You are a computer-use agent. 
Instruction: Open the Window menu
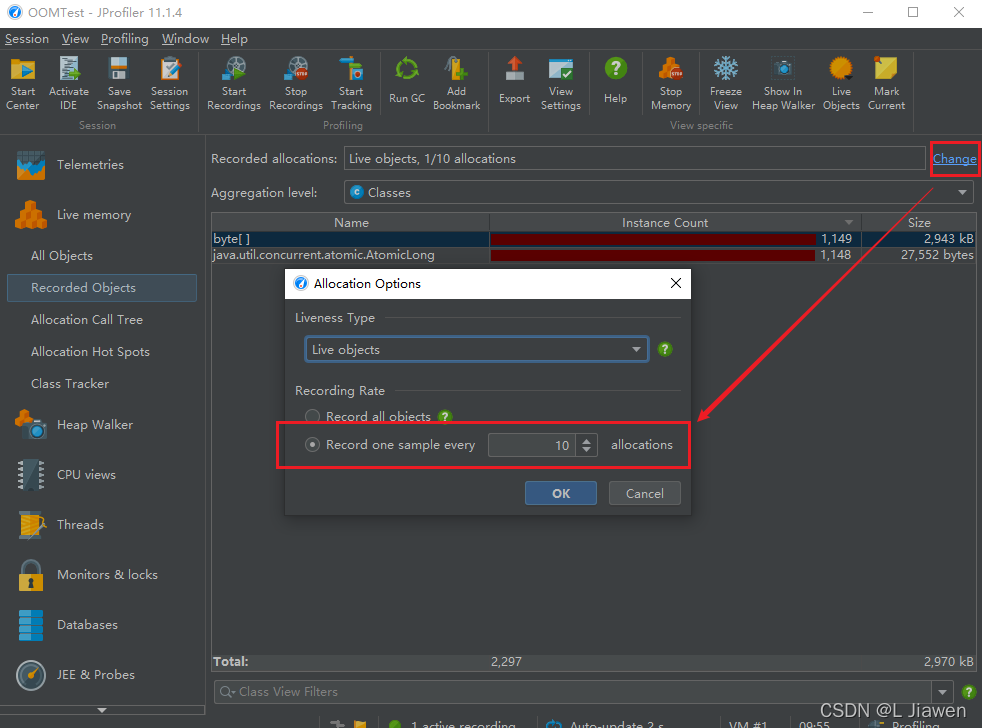click(x=185, y=39)
